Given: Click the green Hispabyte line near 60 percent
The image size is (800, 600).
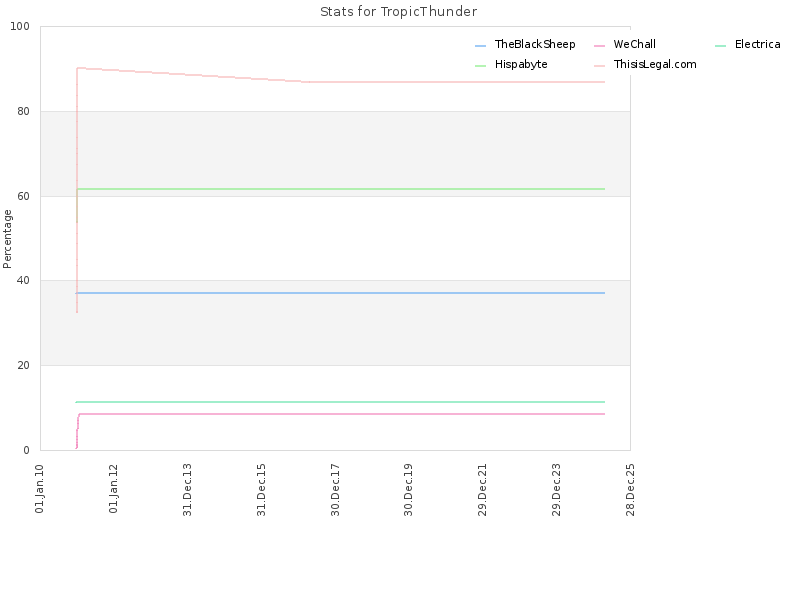Looking at the screenshot, I should [x=340, y=189].
